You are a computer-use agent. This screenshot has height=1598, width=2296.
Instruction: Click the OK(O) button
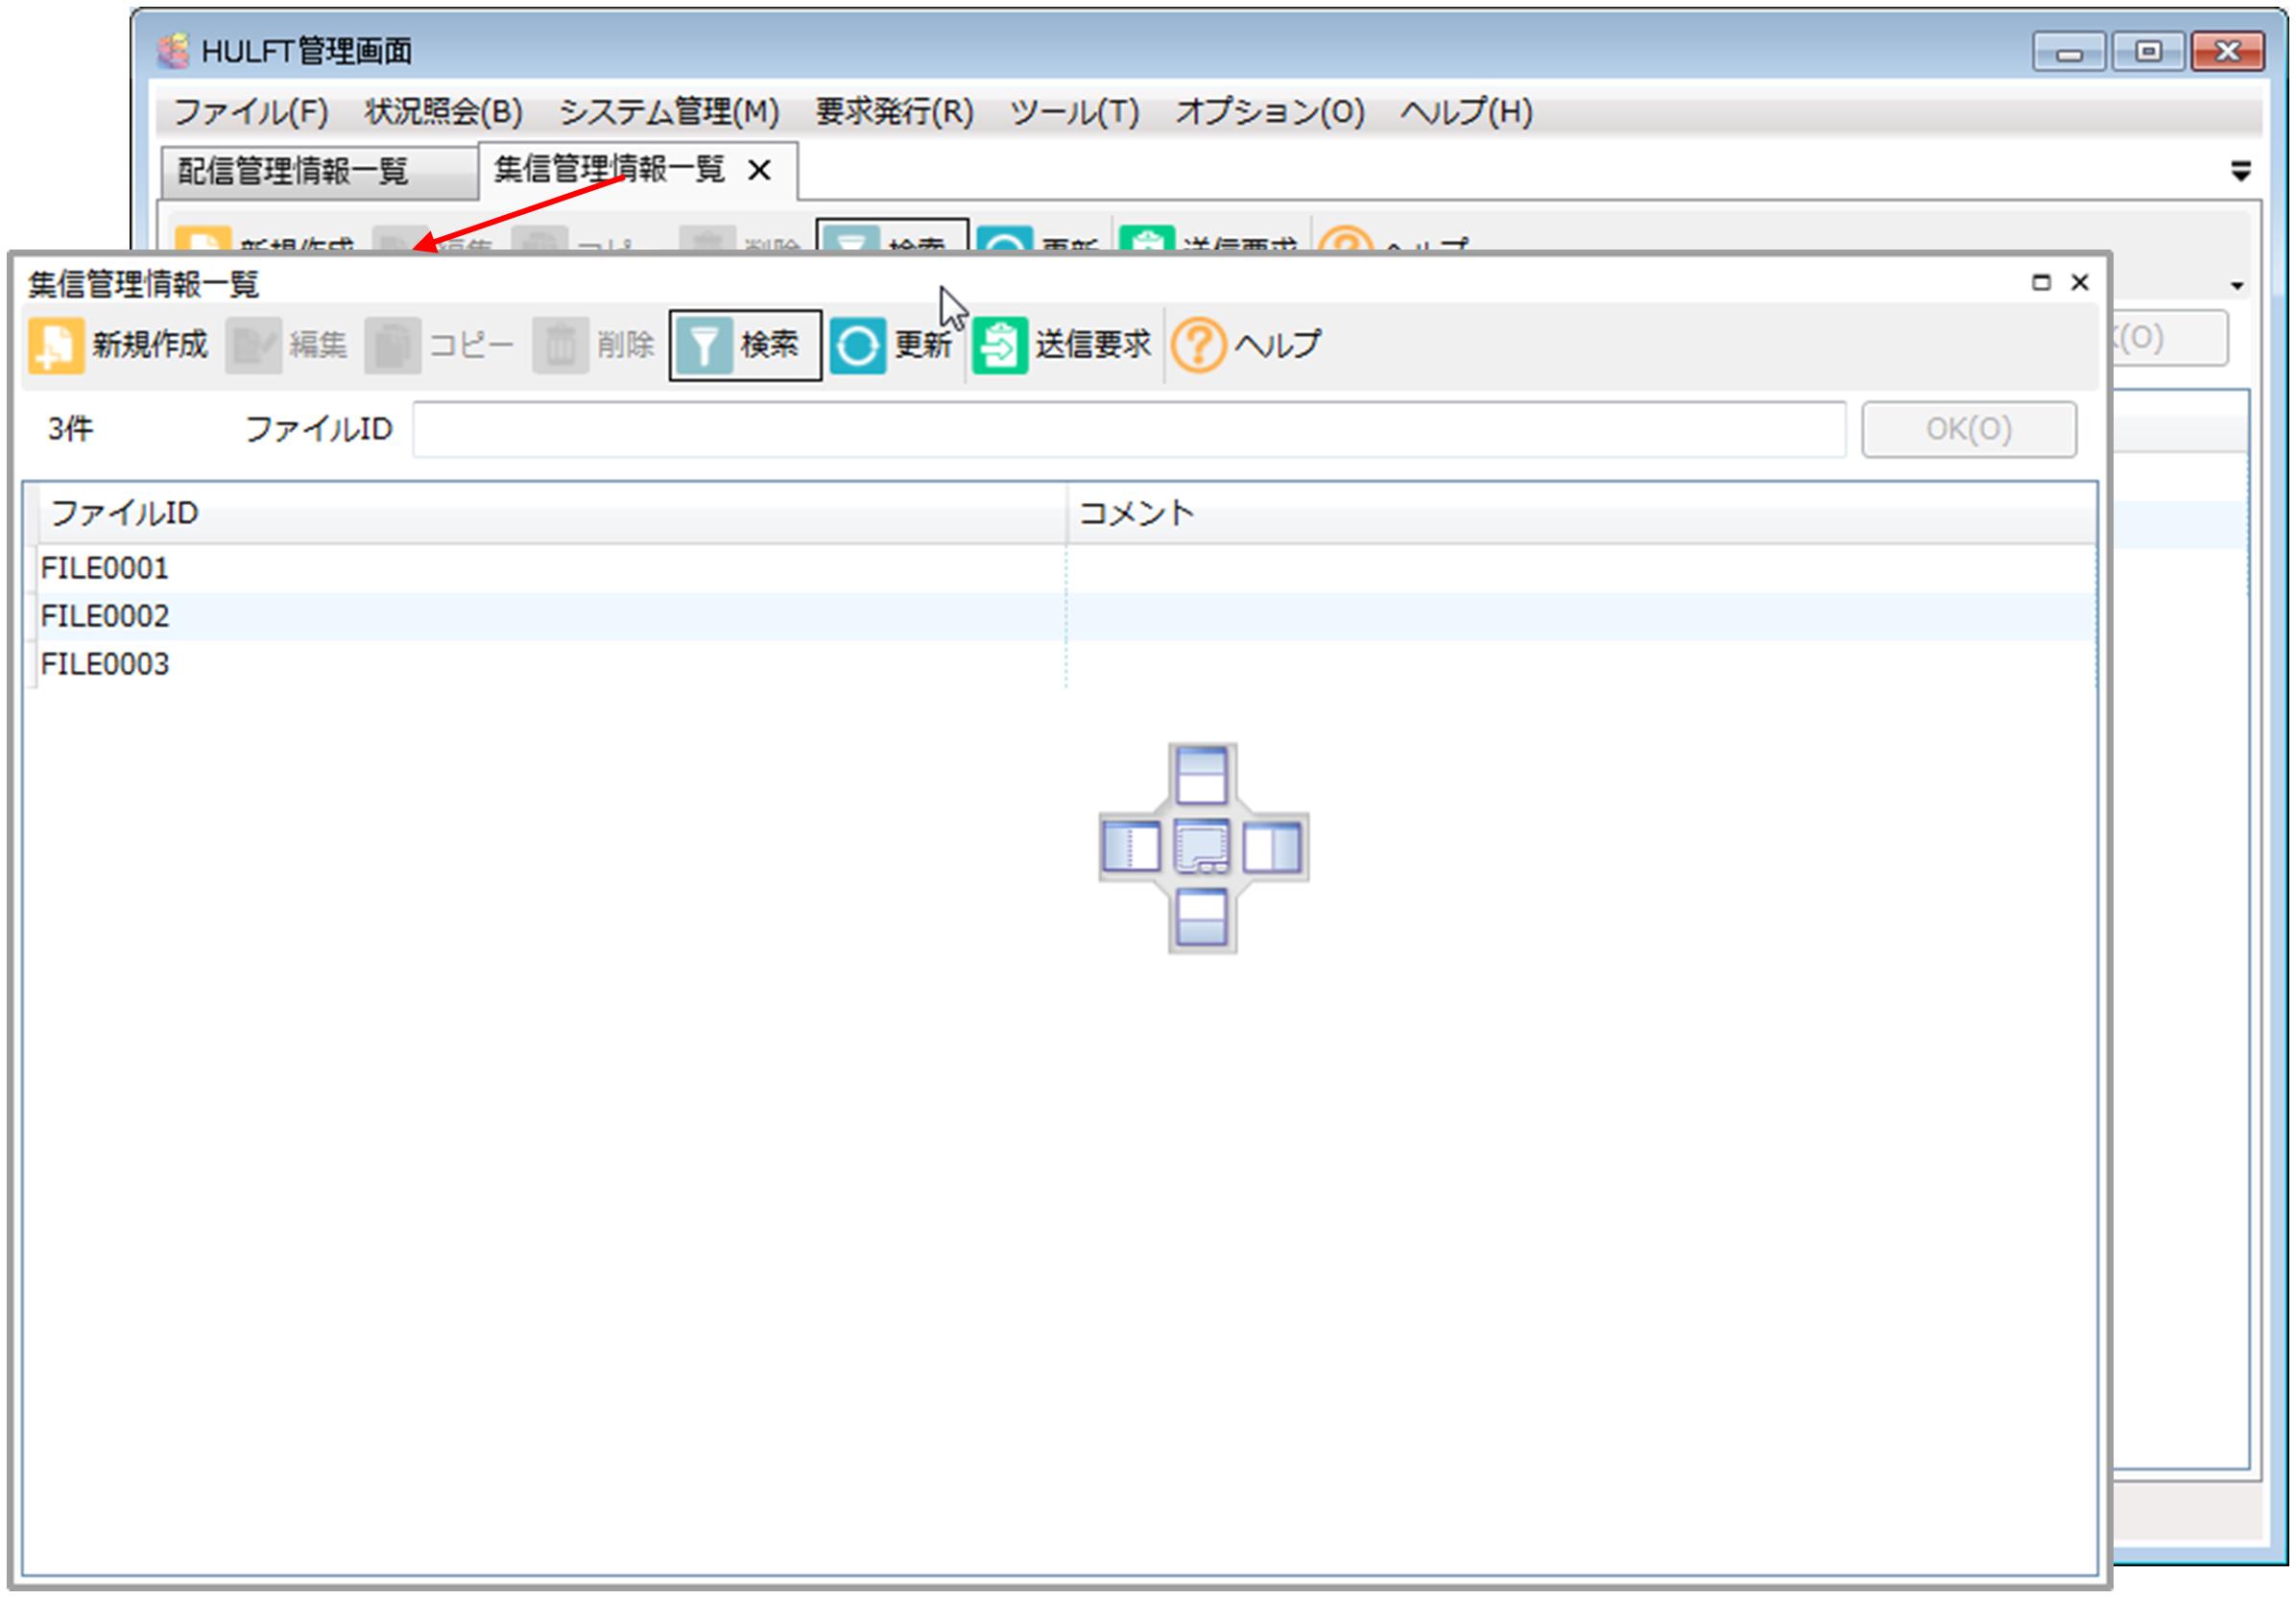click(x=1968, y=430)
